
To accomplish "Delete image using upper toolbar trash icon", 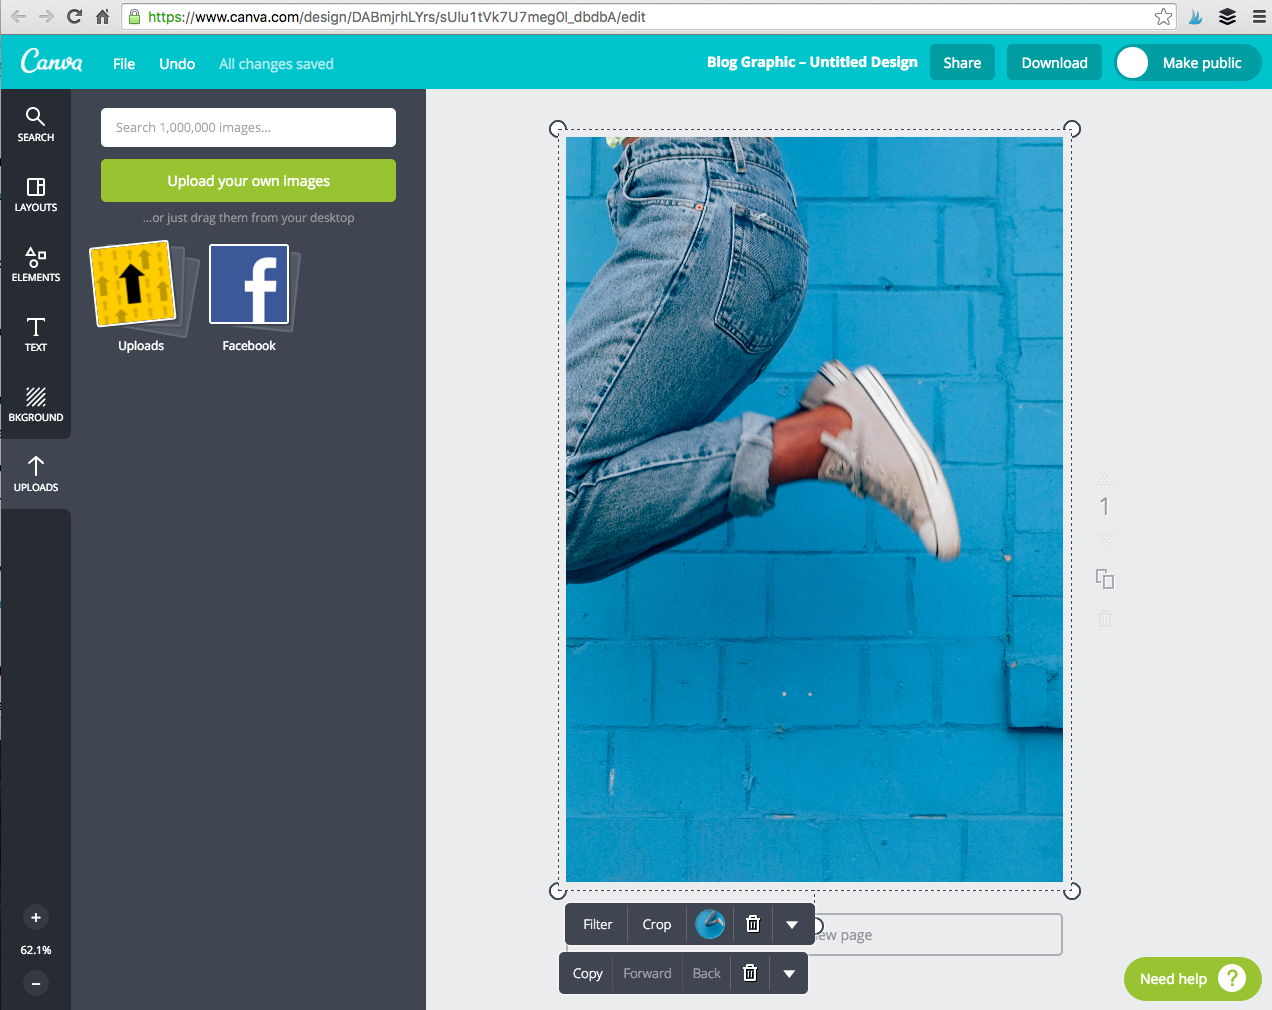I will (753, 924).
